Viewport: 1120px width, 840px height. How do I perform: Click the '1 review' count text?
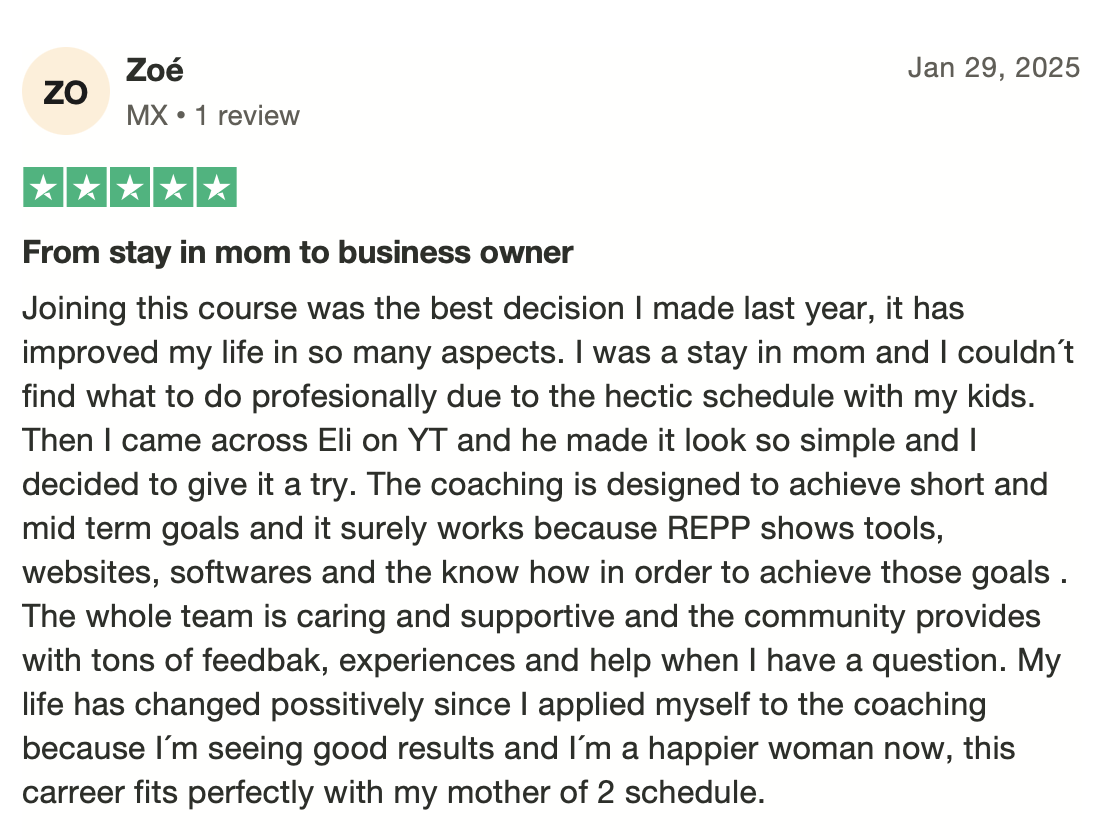click(247, 115)
